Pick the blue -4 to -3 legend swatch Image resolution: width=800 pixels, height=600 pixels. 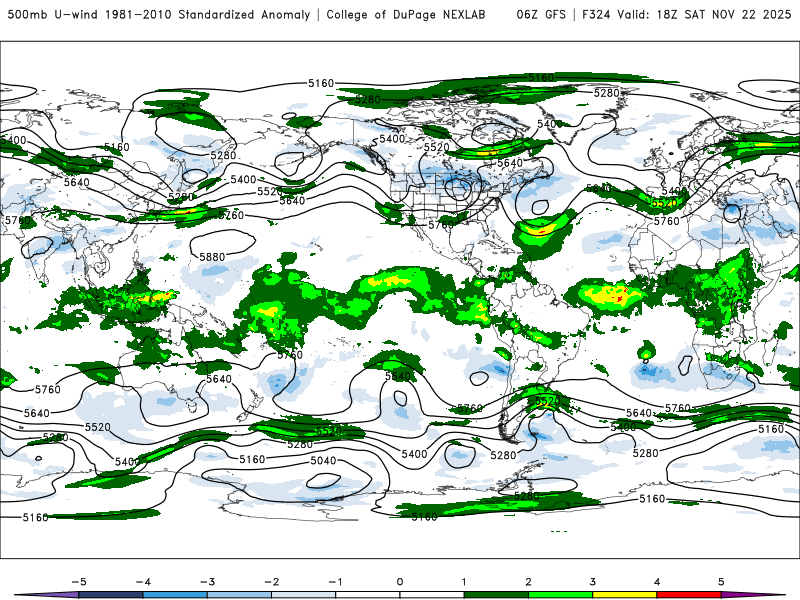click(x=175, y=595)
